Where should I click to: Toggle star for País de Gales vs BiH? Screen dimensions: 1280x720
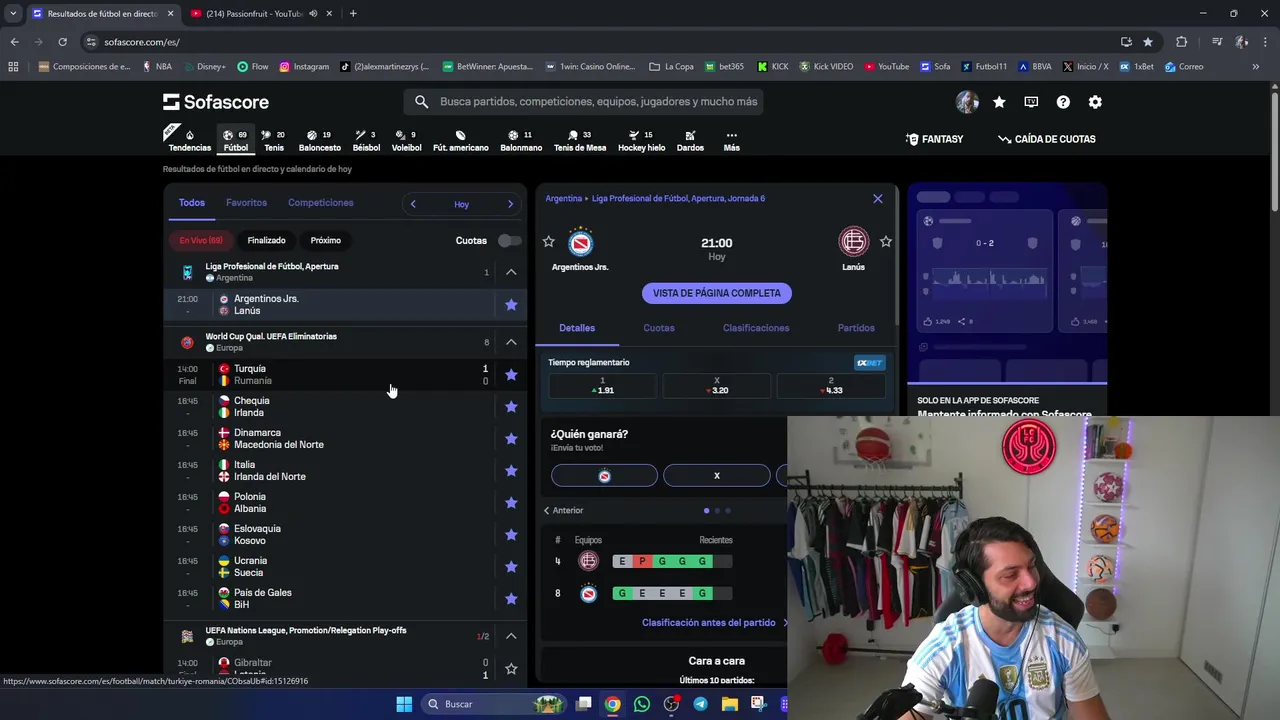coord(511,599)
